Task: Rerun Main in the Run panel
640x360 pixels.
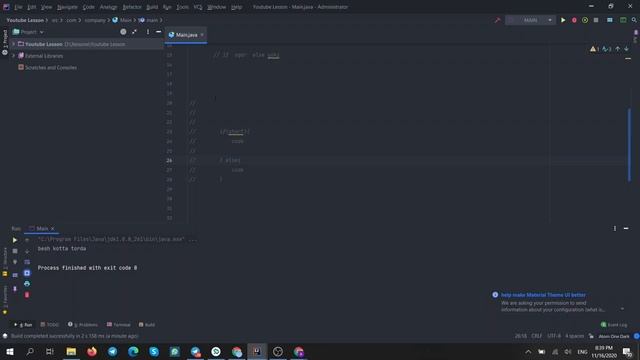Action: coord(15,240)
